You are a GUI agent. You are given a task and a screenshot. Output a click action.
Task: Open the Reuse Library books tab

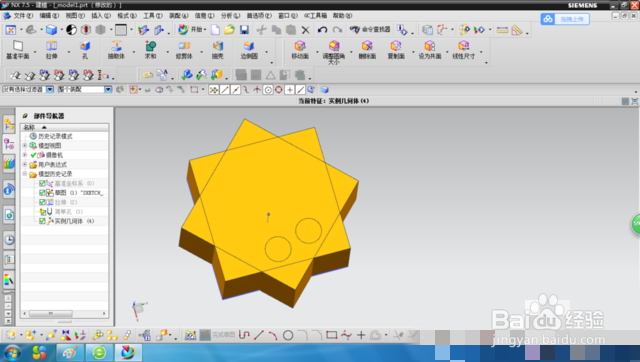pyautogui.click(x=9, y=164)
